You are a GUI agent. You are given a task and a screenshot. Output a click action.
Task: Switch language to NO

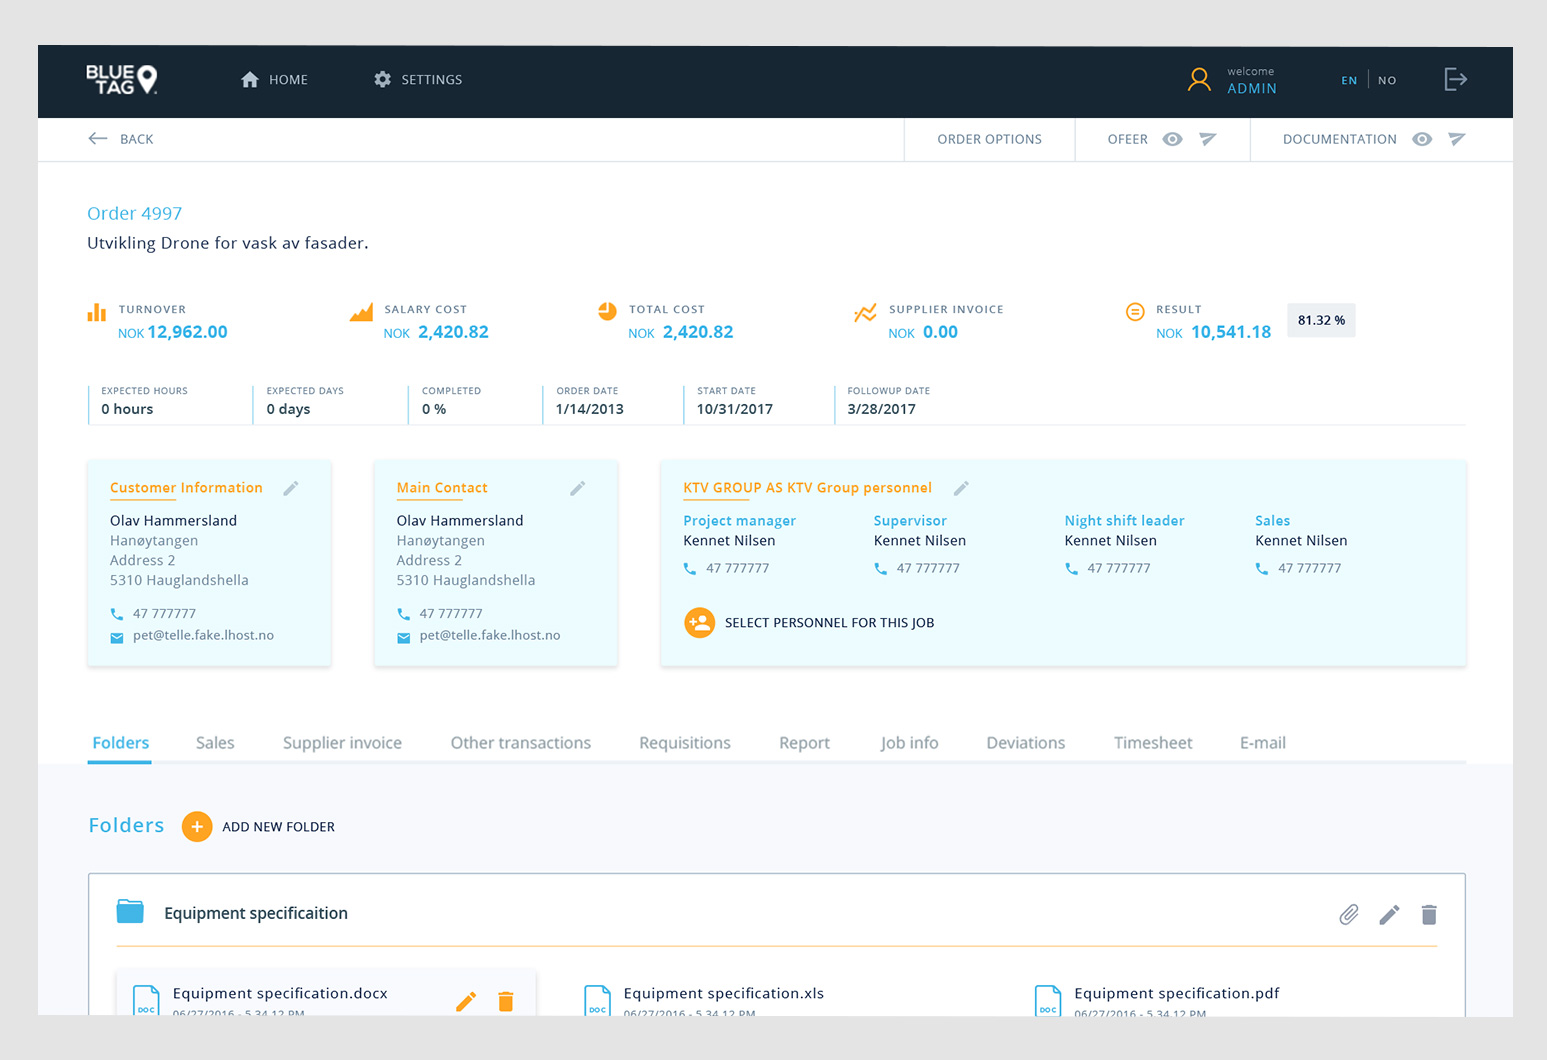coord(1387,80)
